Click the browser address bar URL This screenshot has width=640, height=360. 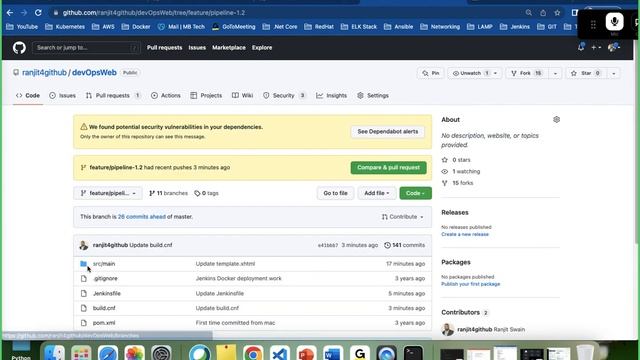[153, 13]
